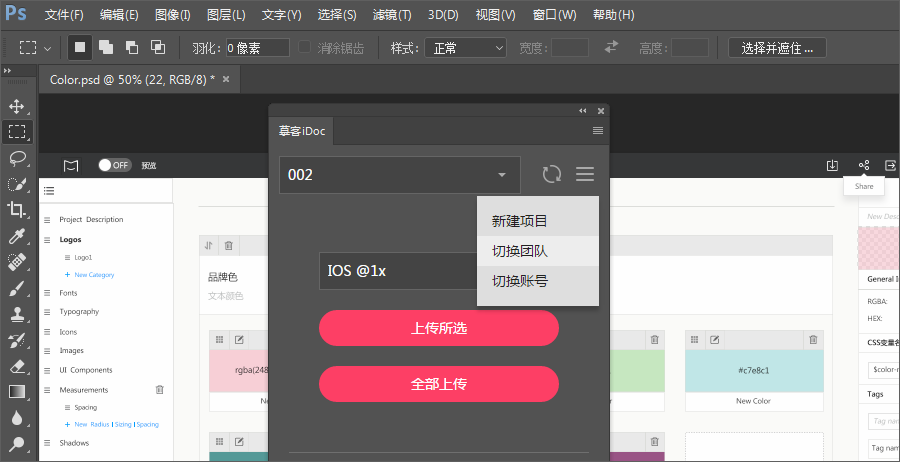Click the 全部上传 button
Viewport: 900px width, 462px height.
click(x=439, y=384)
